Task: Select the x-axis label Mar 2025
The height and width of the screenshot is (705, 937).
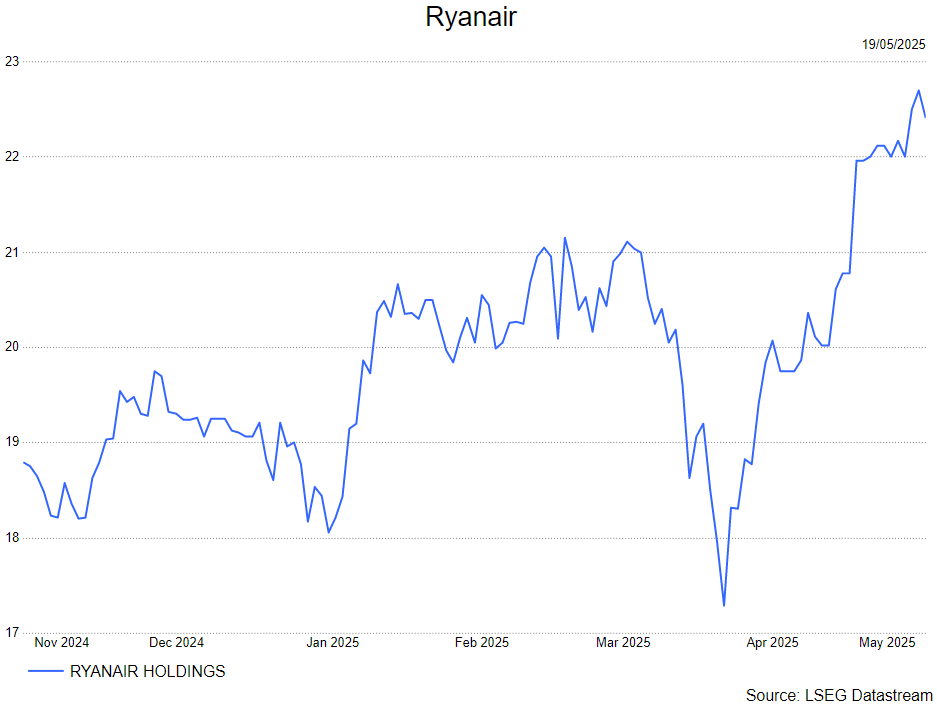Action: tap(623, 642)
